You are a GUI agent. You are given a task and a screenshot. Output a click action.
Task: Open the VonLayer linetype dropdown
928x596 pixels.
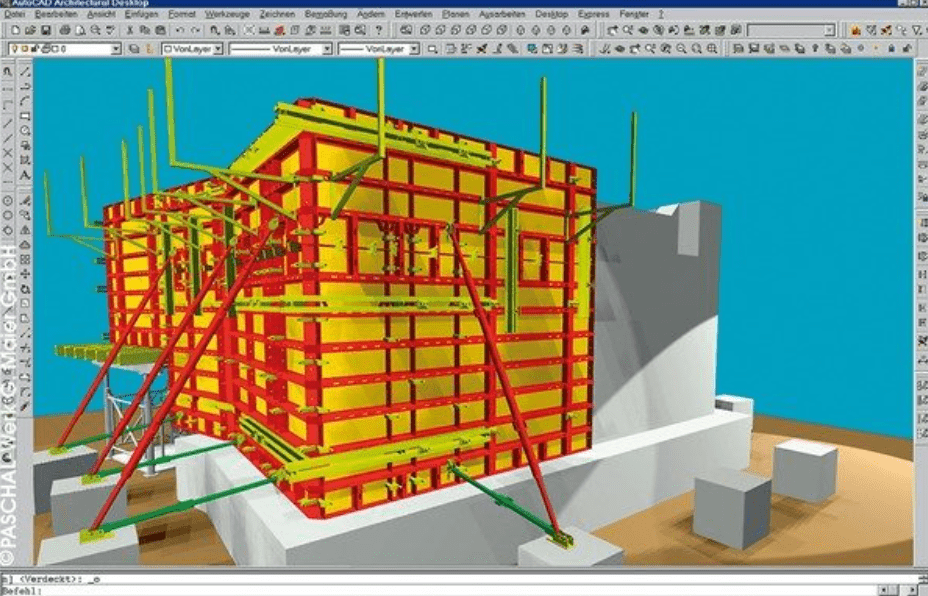tap(325, 48)
